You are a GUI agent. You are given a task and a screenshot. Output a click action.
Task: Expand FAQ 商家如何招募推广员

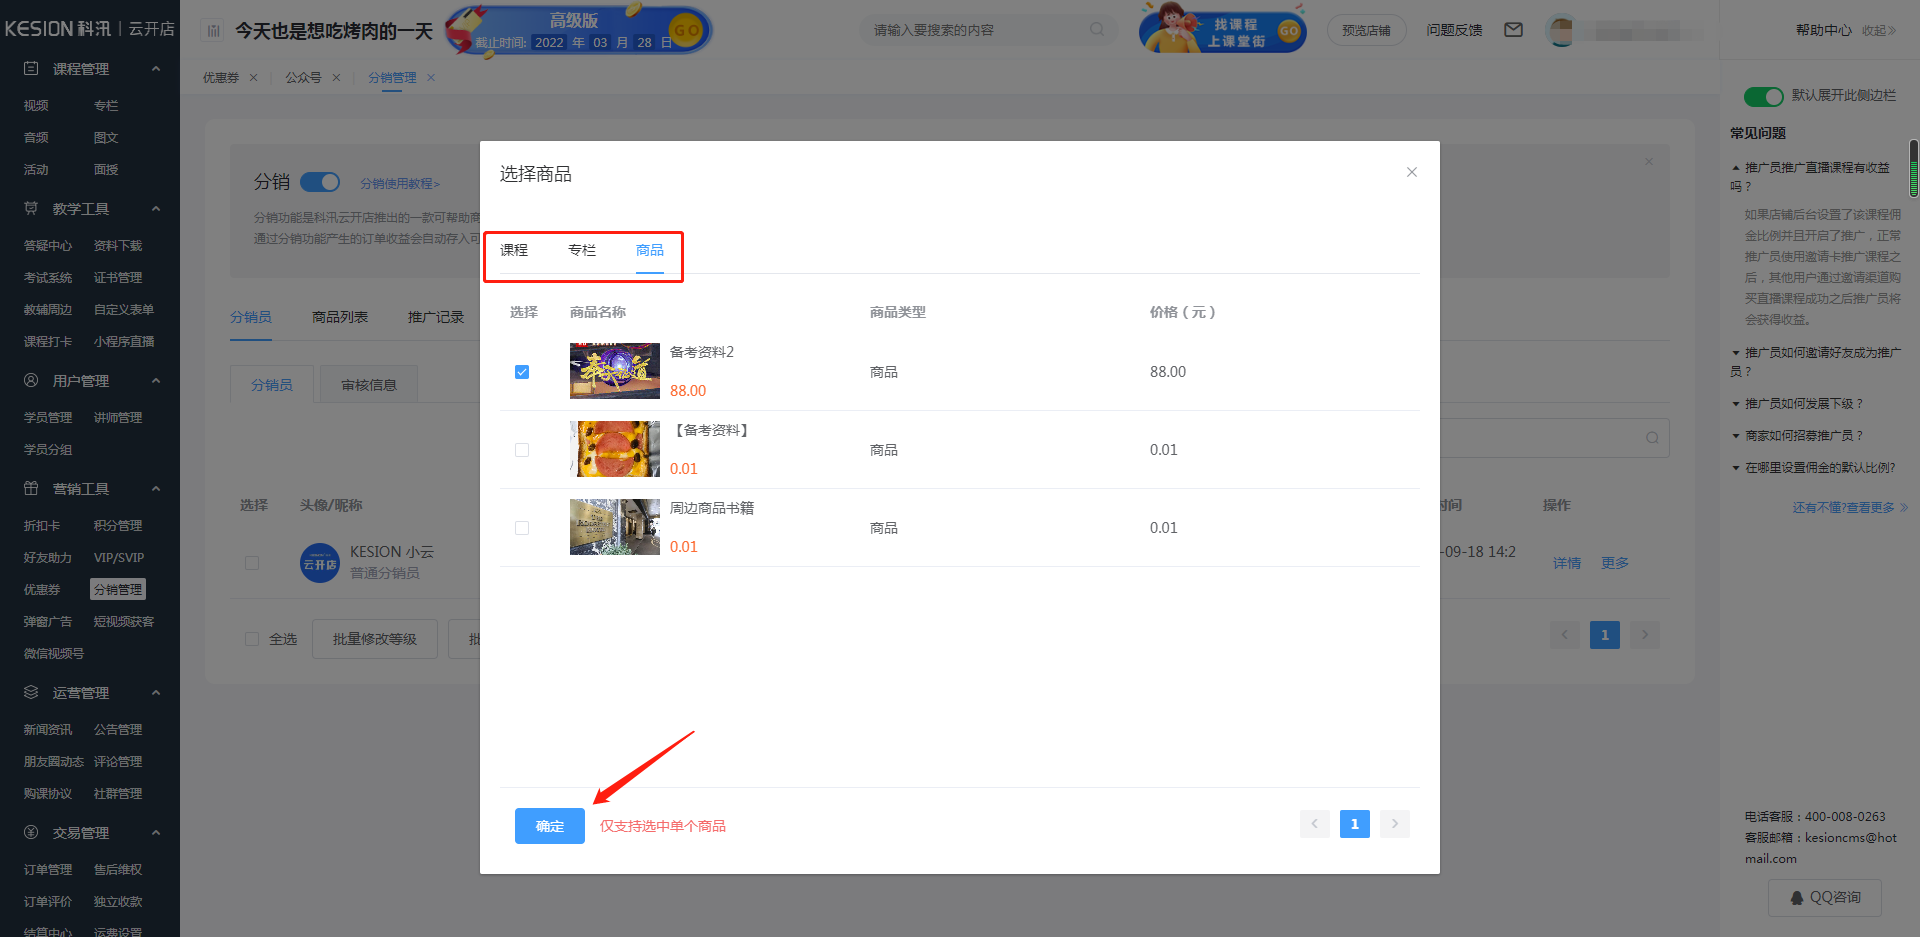pyautogui.click(x=1797, y=436)
